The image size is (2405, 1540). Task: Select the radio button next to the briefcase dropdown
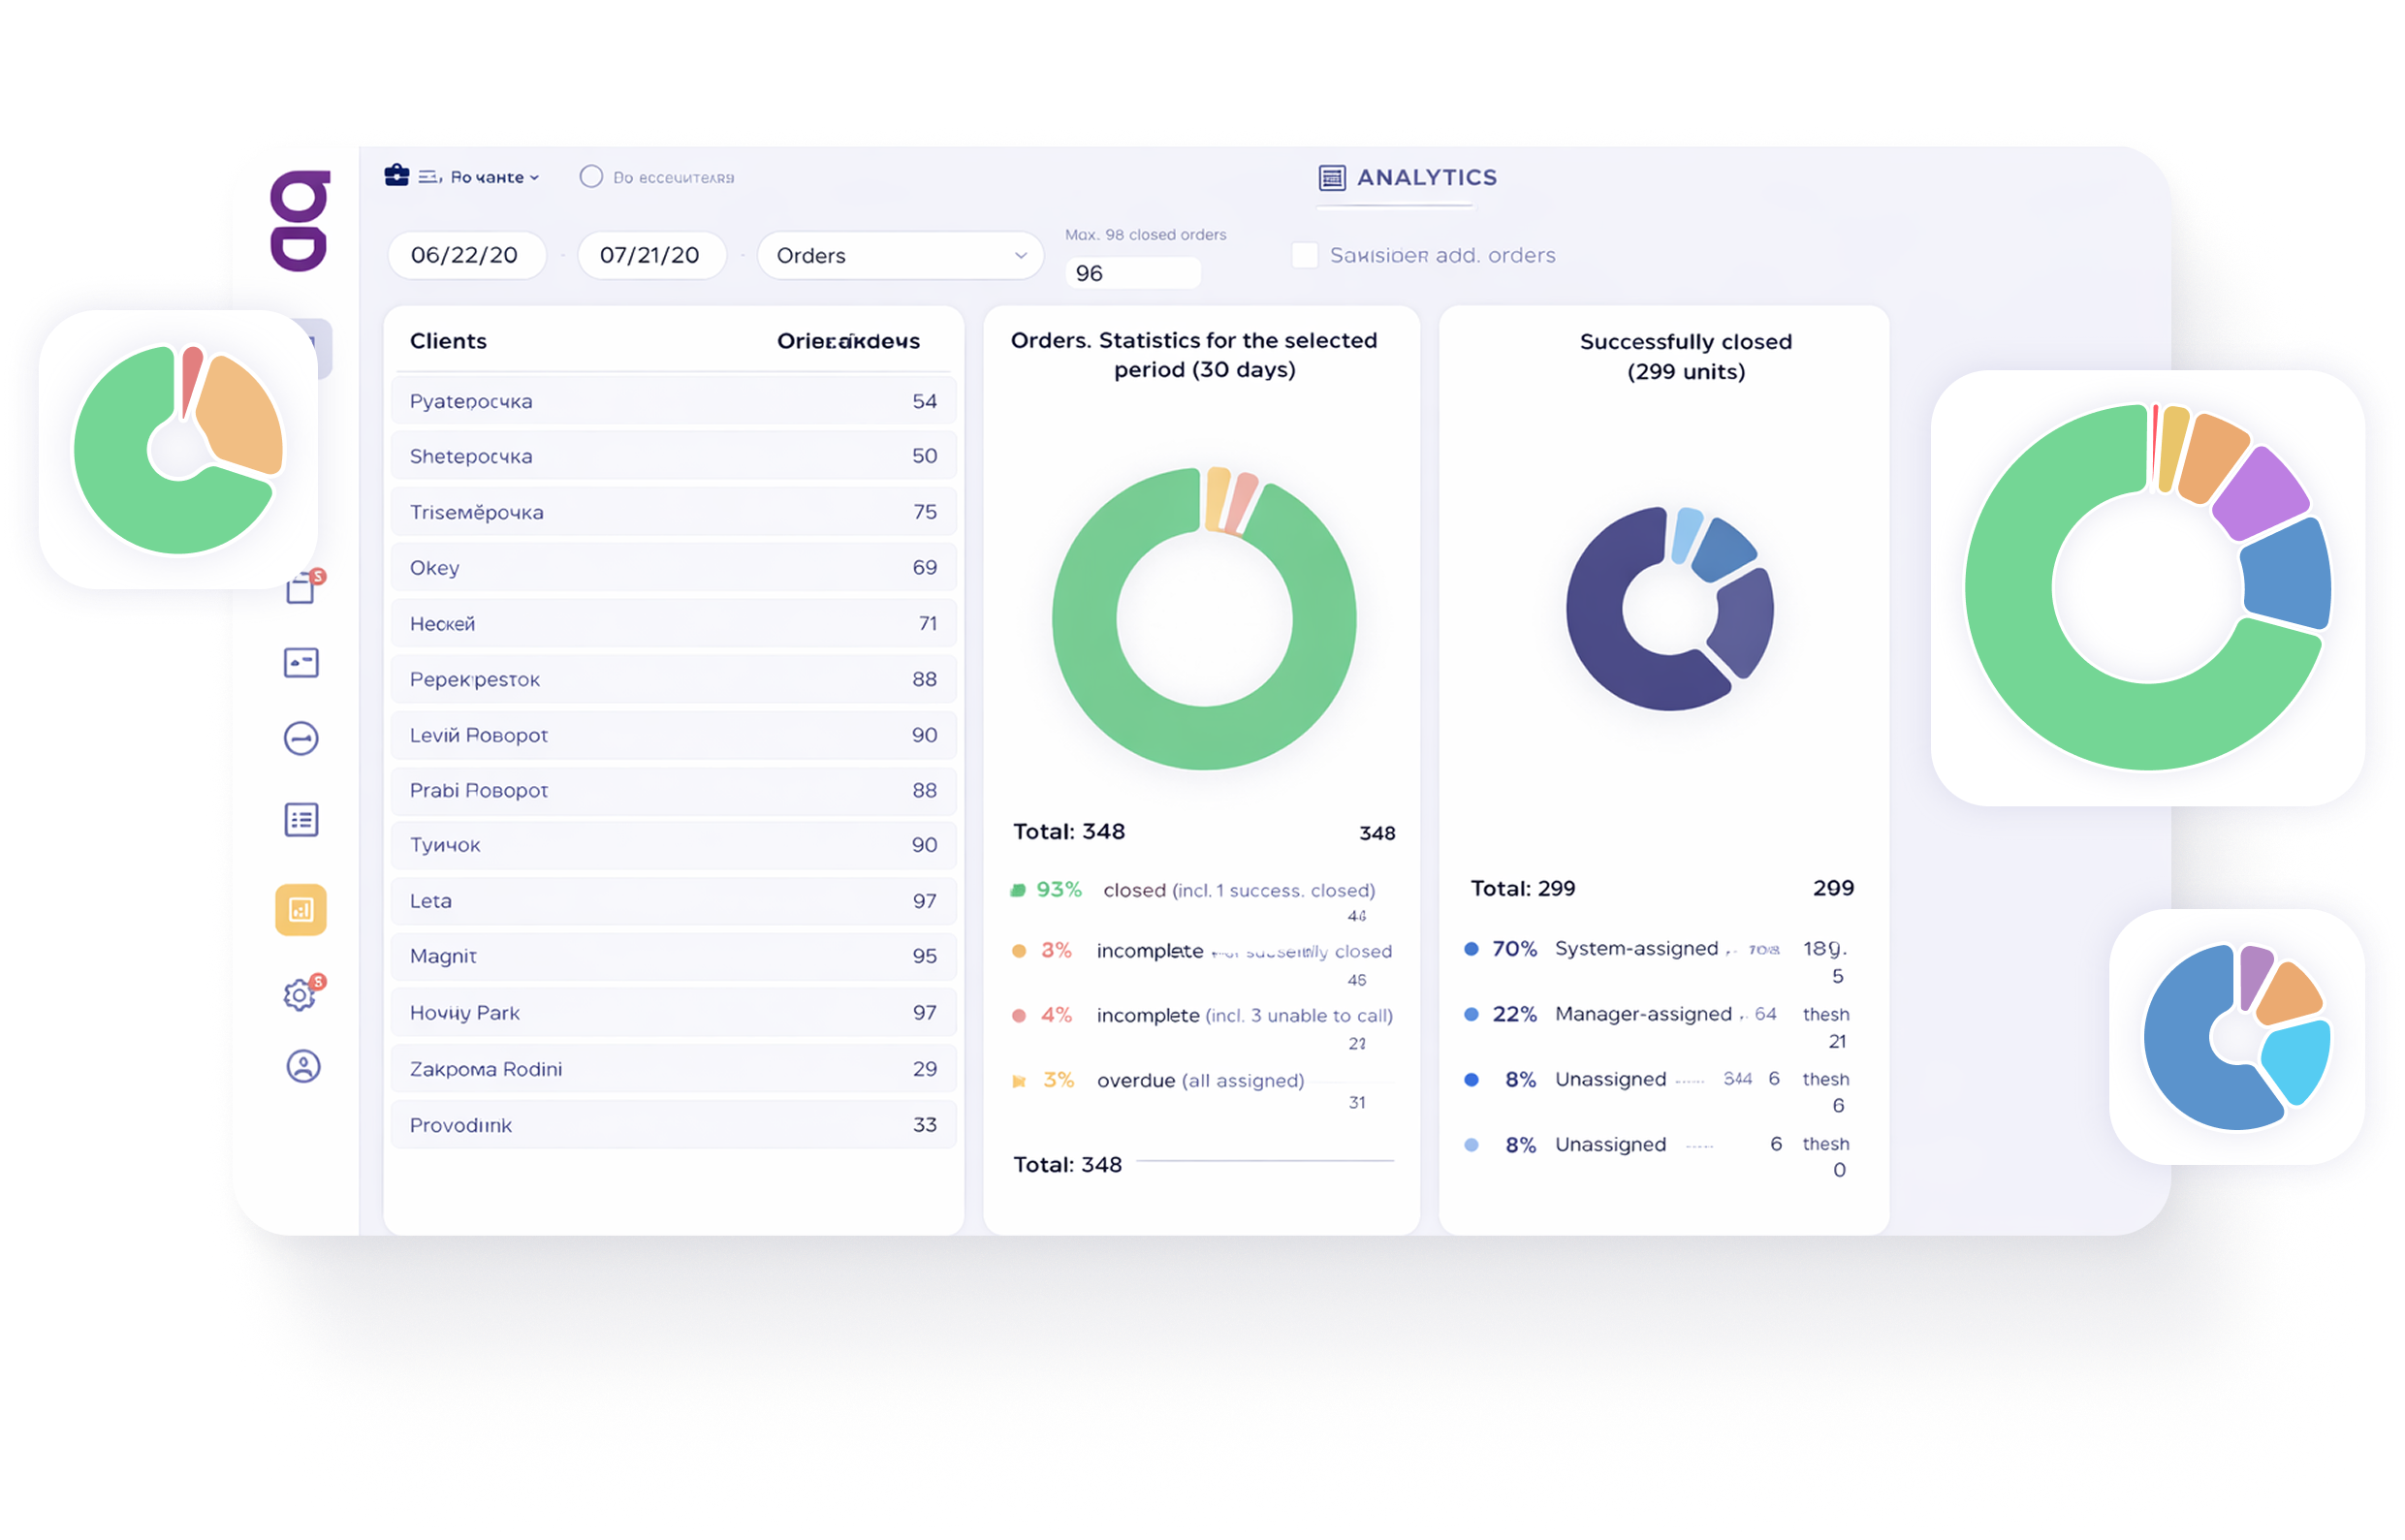tap(591, 177)
